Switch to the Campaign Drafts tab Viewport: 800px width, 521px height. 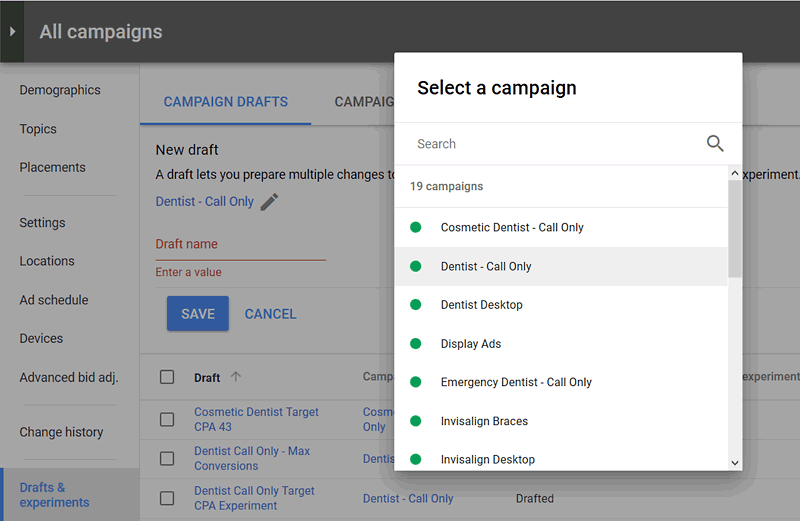point(225,102)
